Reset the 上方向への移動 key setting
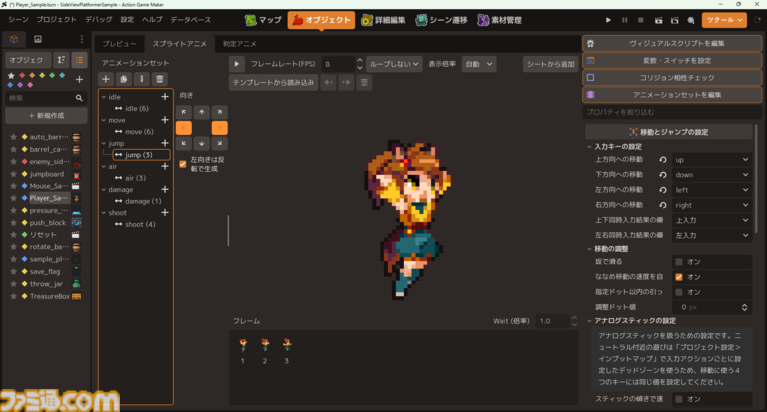Image resolution: width=767 pixels, height=412 pixels. pos(663,160)
